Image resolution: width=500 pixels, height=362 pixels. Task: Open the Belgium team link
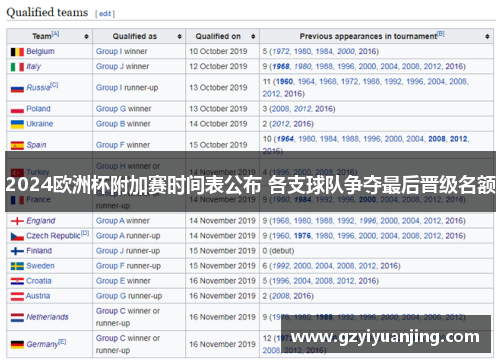40,51
